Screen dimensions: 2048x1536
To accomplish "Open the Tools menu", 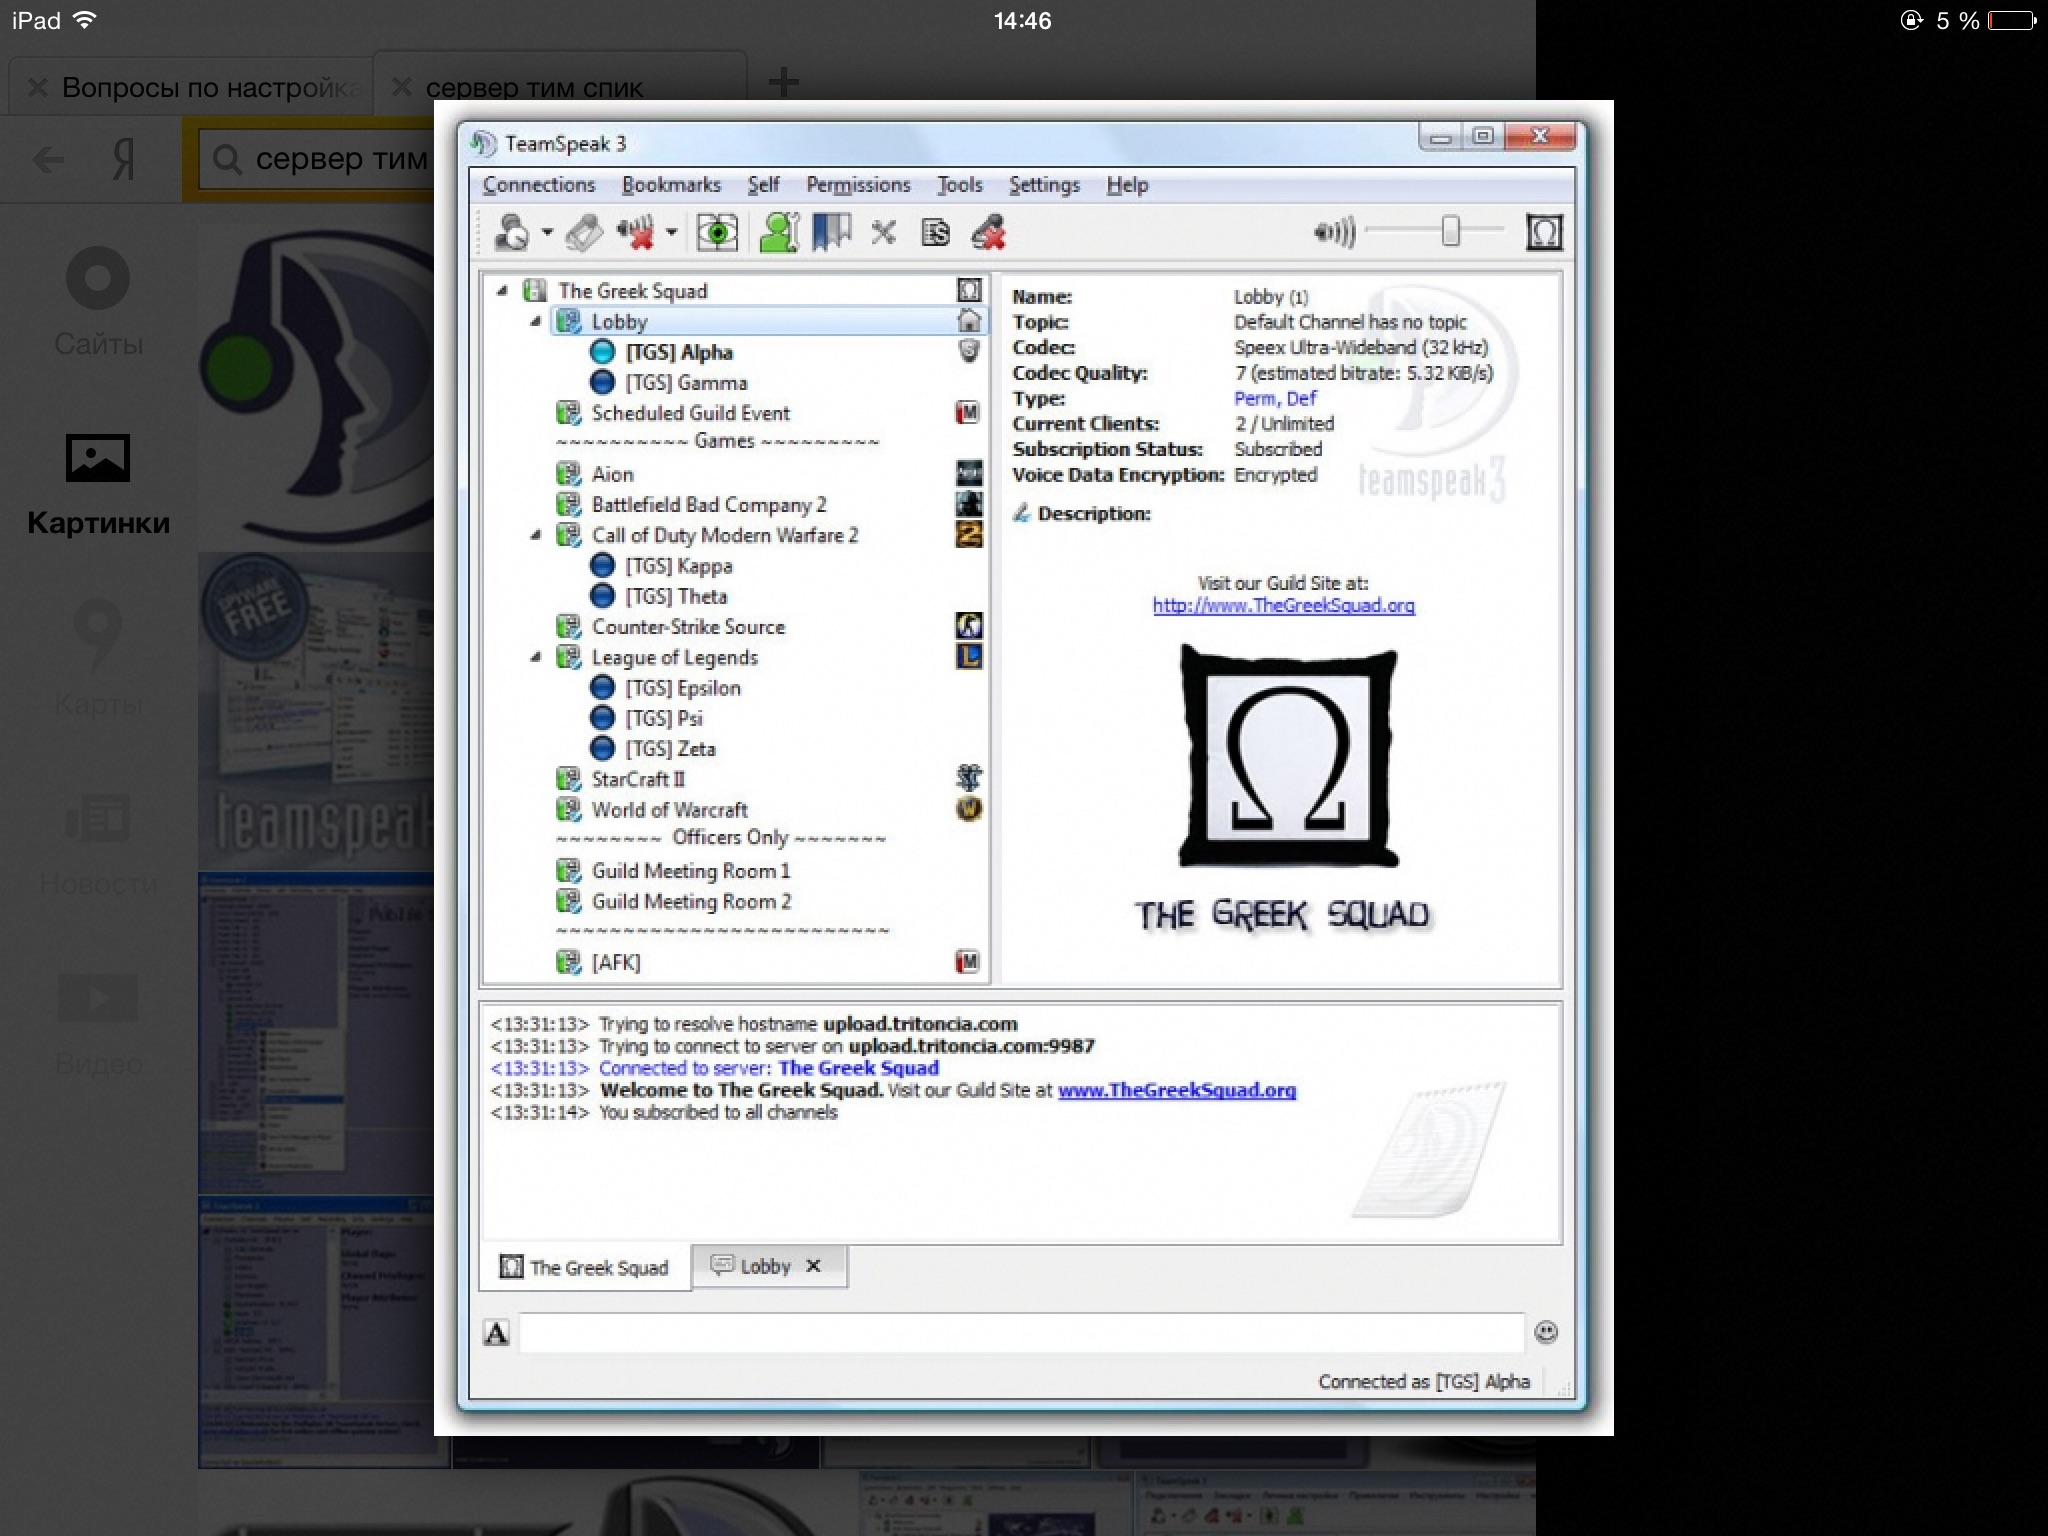I will [960, 185].
